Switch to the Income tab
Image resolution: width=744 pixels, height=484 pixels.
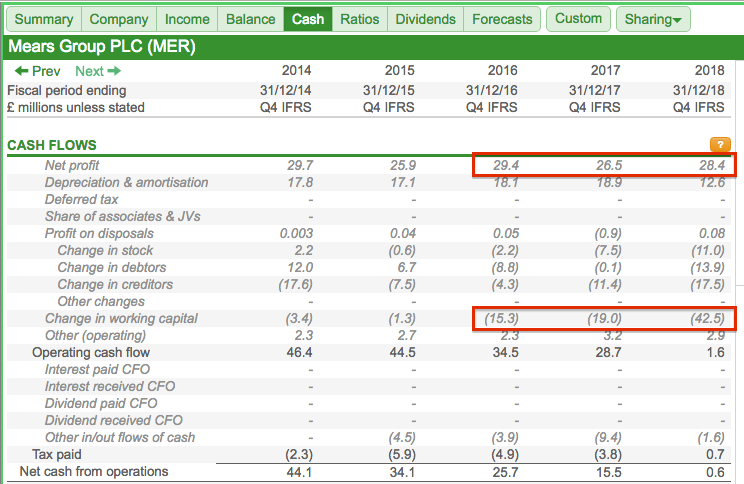(x=187, y=19)
